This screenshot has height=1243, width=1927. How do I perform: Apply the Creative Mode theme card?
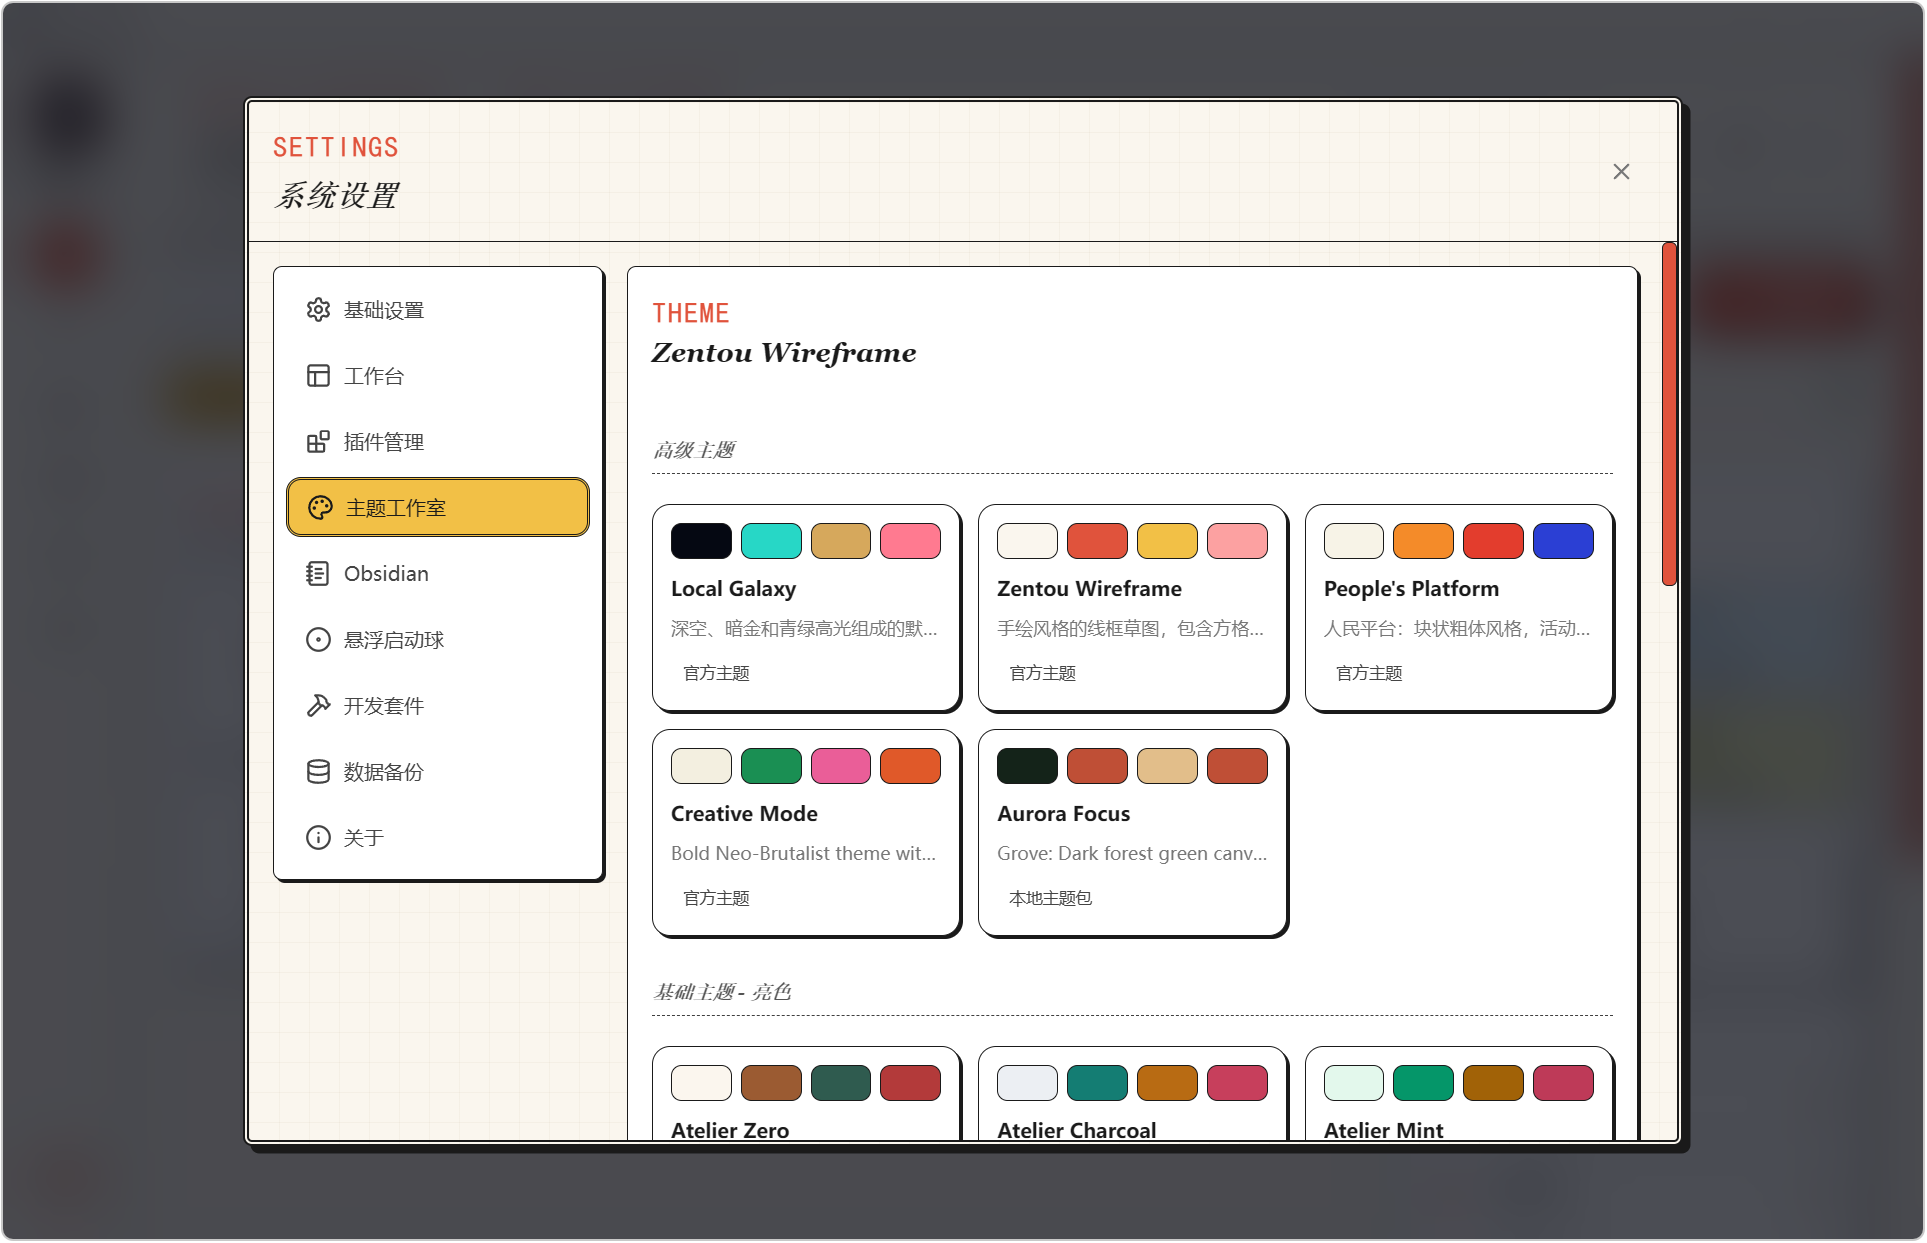tap(806, 833)
